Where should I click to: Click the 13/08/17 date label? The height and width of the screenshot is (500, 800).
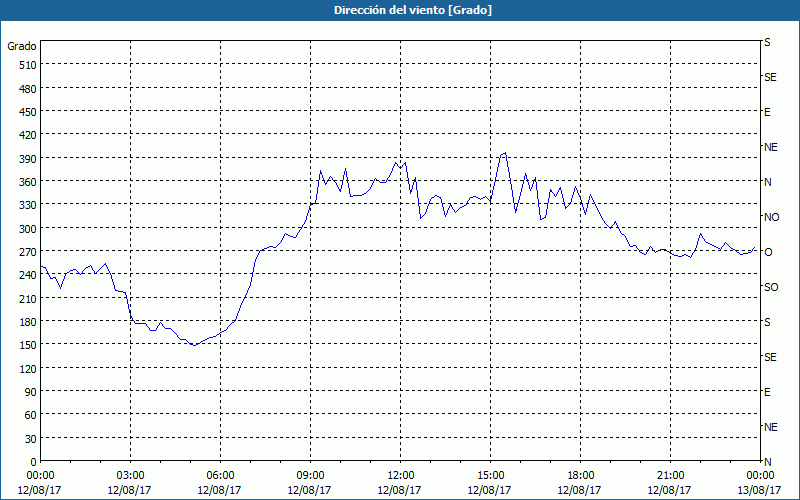[759, 490]
